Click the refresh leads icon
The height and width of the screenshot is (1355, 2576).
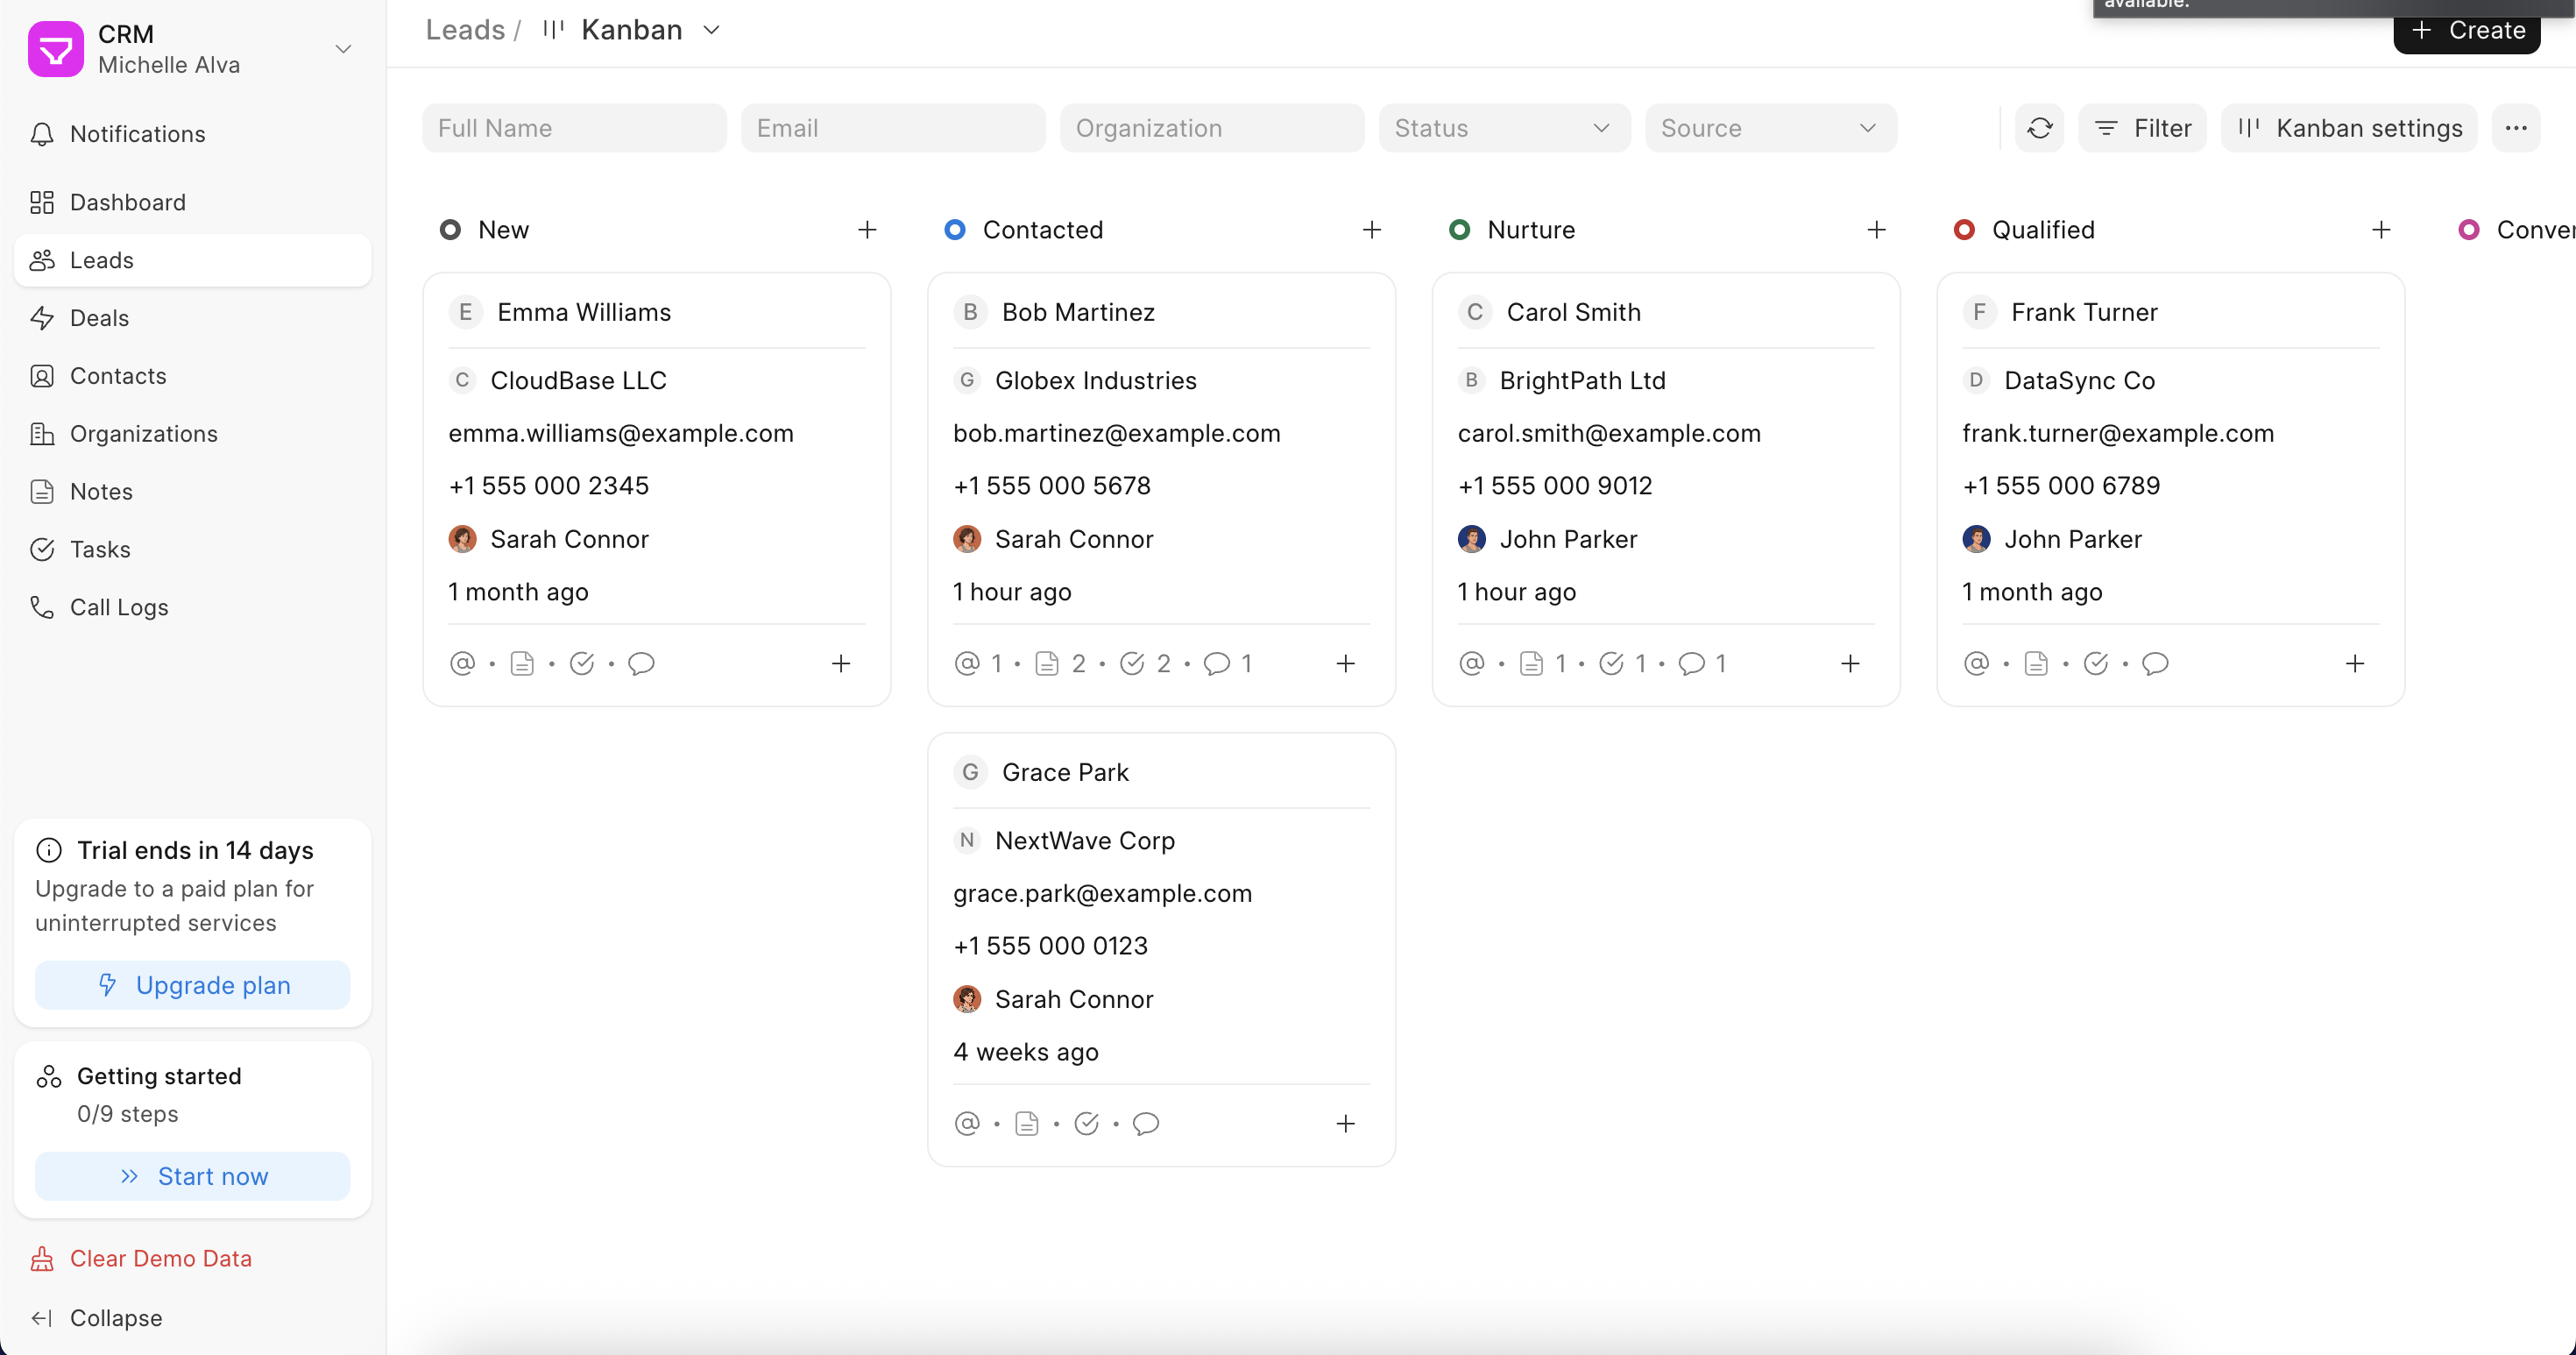pyautogui.click(x=2039, y=128)
